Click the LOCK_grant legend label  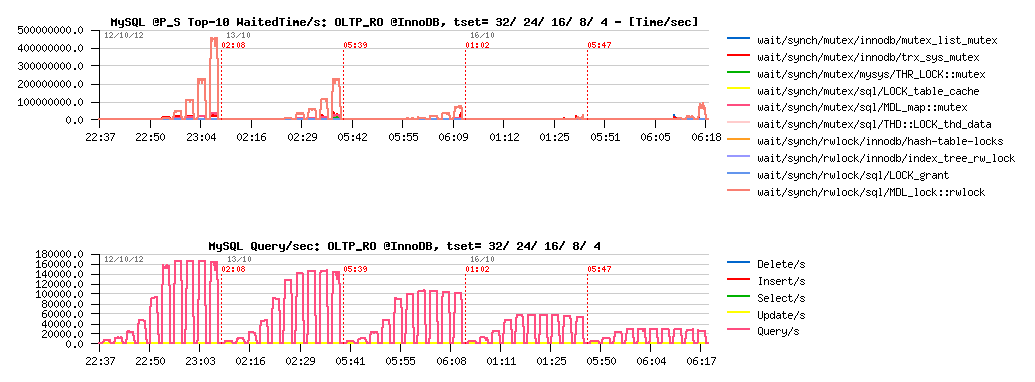tap(853, 175)
